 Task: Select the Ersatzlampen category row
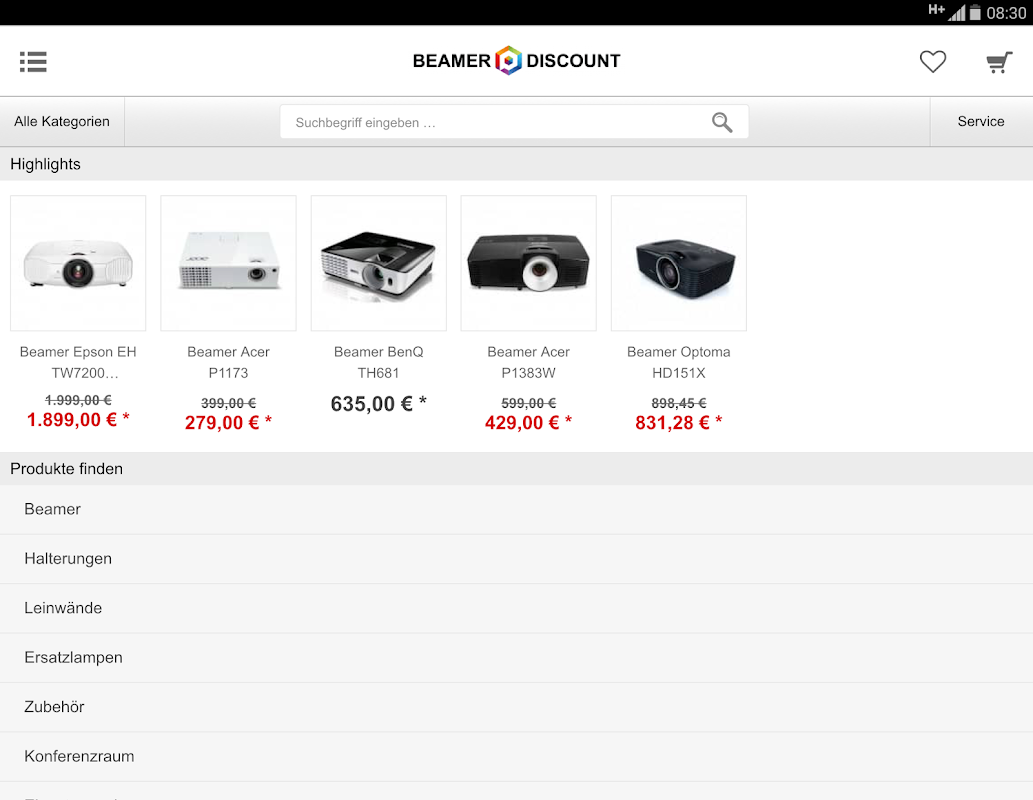tap(516, 658)
